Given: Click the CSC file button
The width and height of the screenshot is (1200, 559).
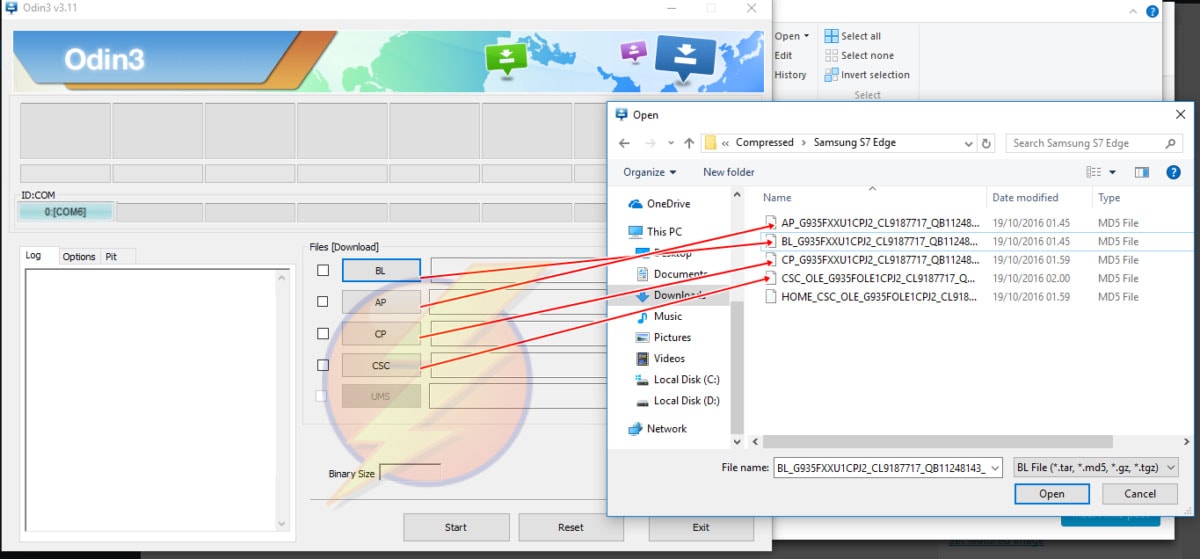Looking at the screenshot, I should (x=381, y=366).
